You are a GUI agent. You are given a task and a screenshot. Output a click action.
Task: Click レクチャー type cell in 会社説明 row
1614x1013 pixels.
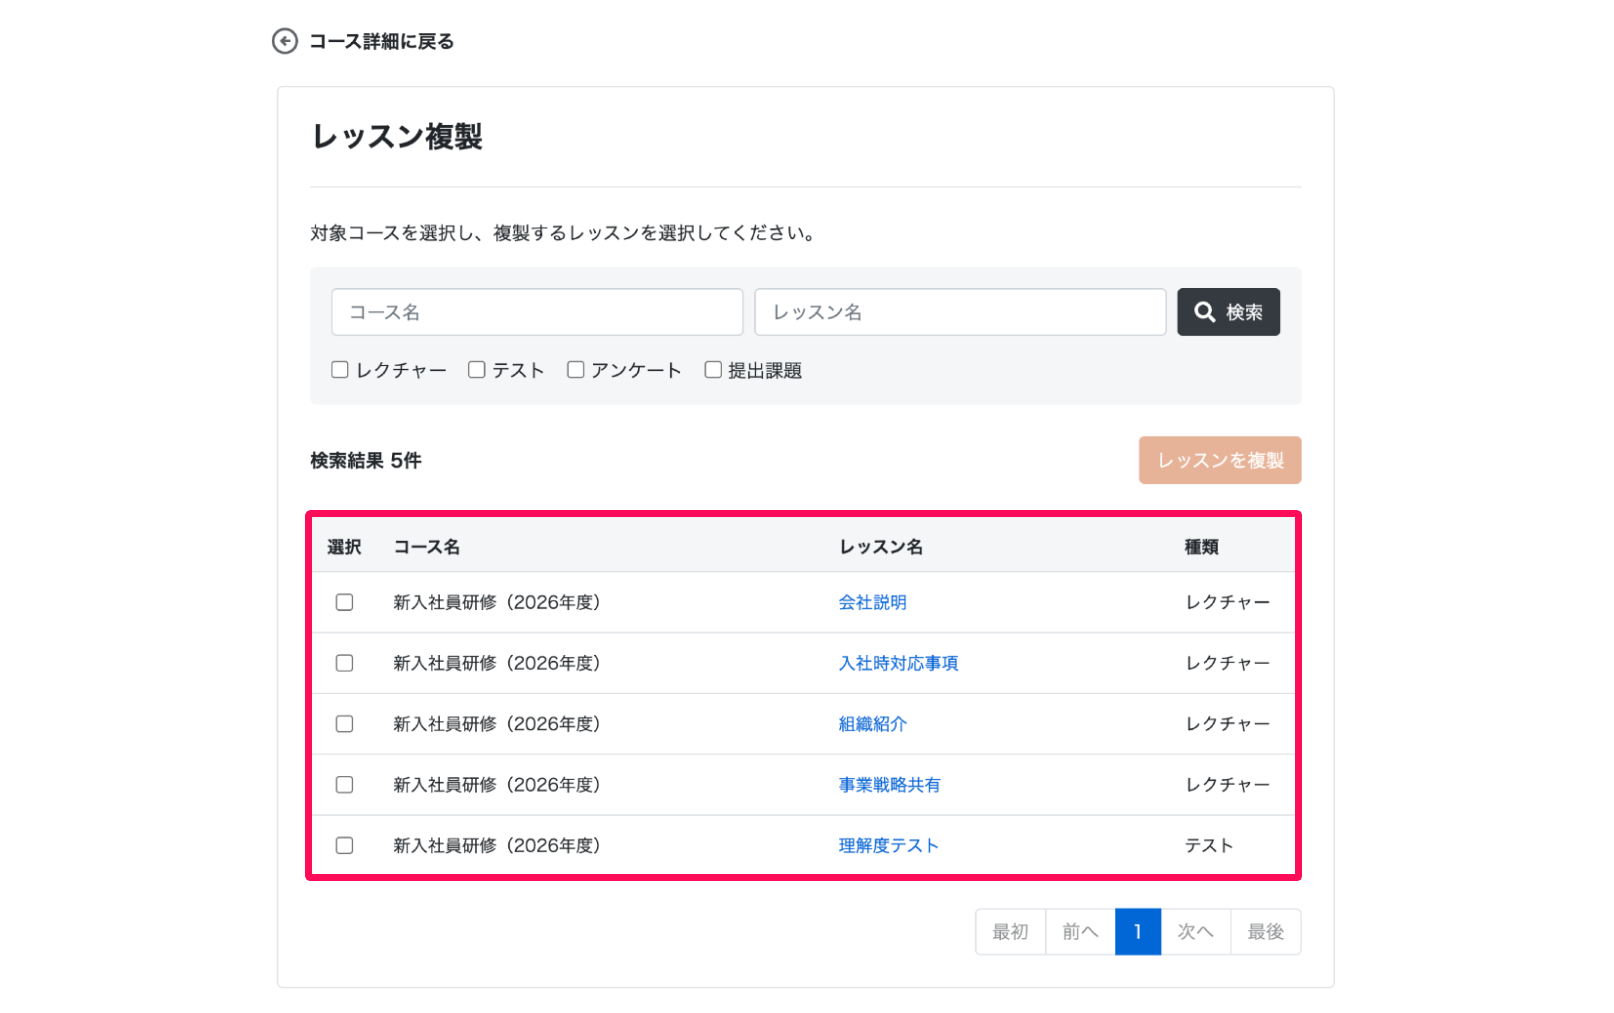[1228, 602]
